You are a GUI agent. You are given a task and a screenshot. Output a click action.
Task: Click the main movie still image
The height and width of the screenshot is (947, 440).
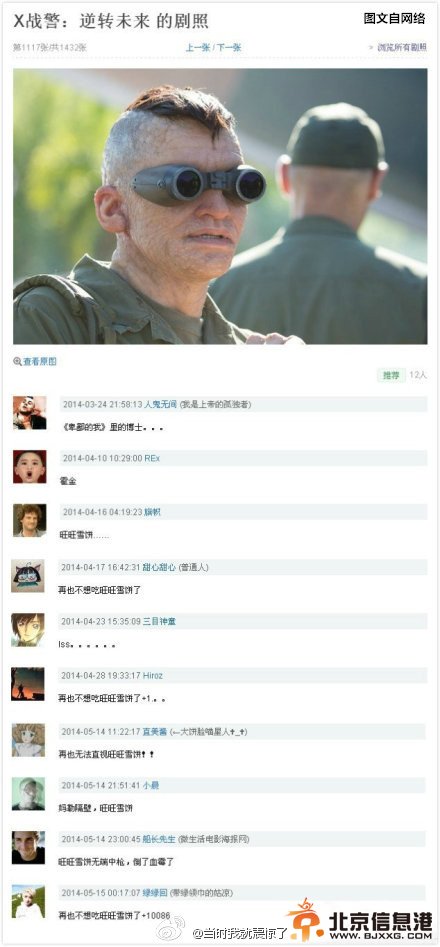220,206
